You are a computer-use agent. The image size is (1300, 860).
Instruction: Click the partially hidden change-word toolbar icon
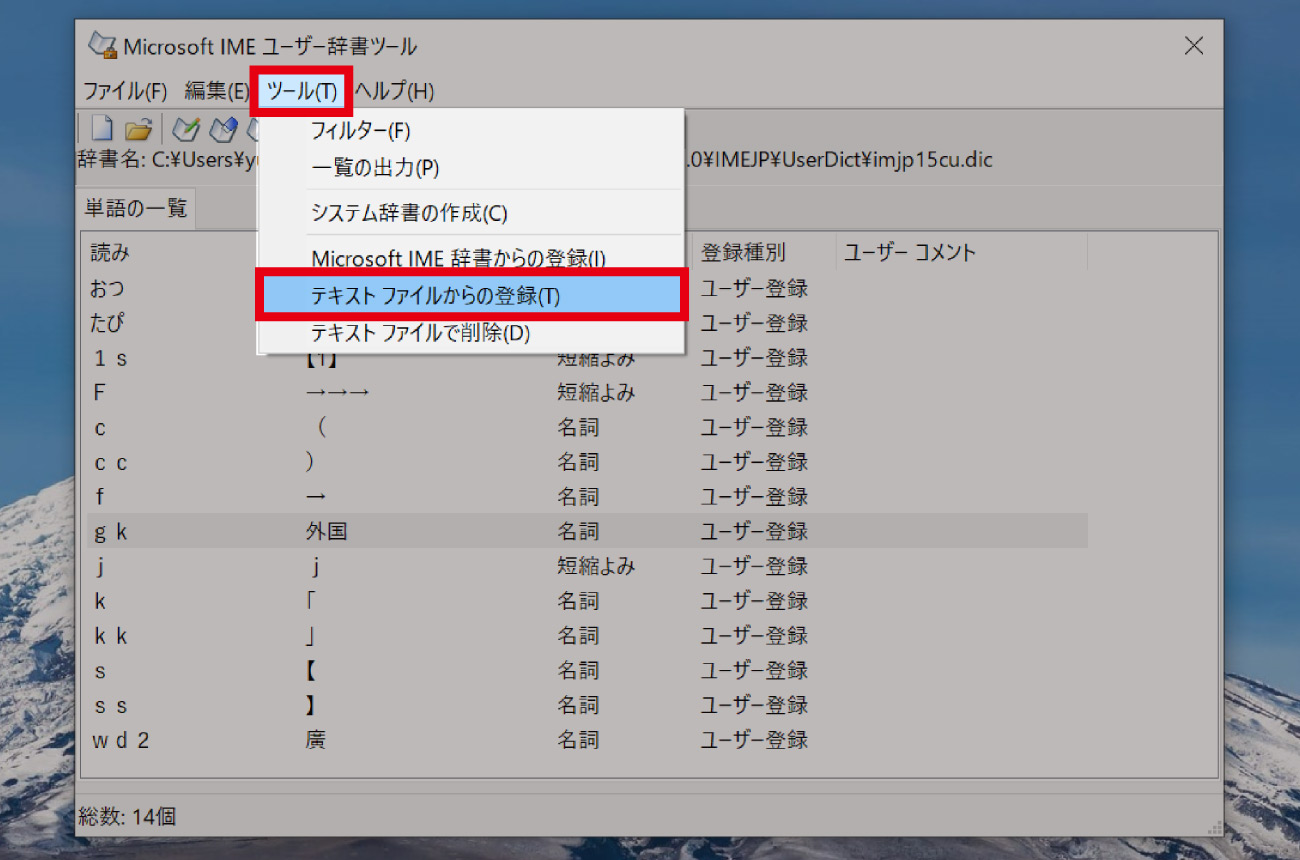[x=253, y=128]
